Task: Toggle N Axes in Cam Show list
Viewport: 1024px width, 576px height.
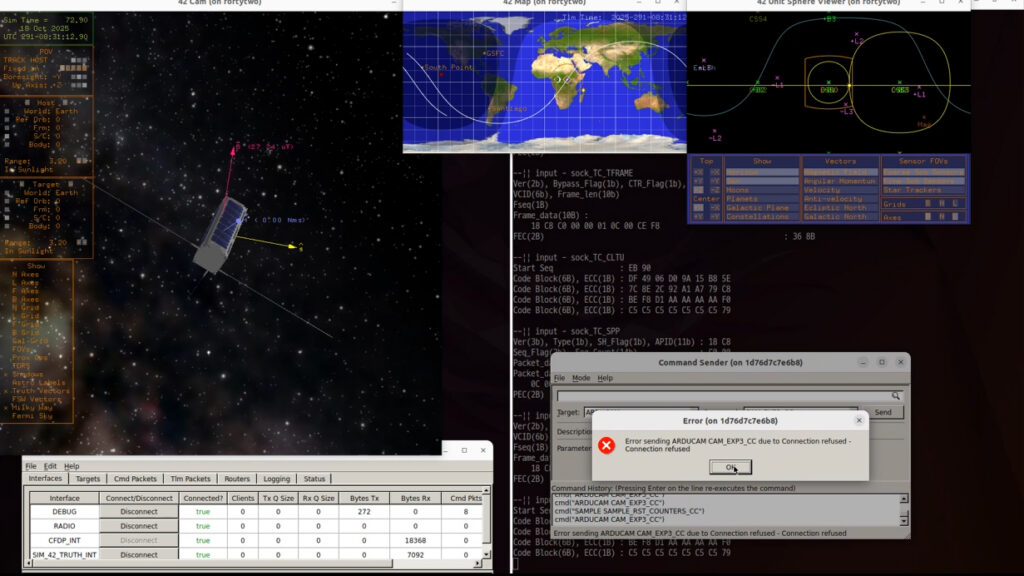Action: coord(25,274)
